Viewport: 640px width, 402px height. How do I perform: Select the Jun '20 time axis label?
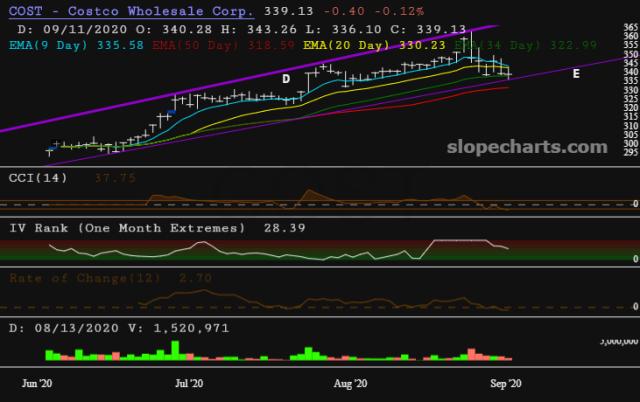pyautogui.click(x=37, y=384)
